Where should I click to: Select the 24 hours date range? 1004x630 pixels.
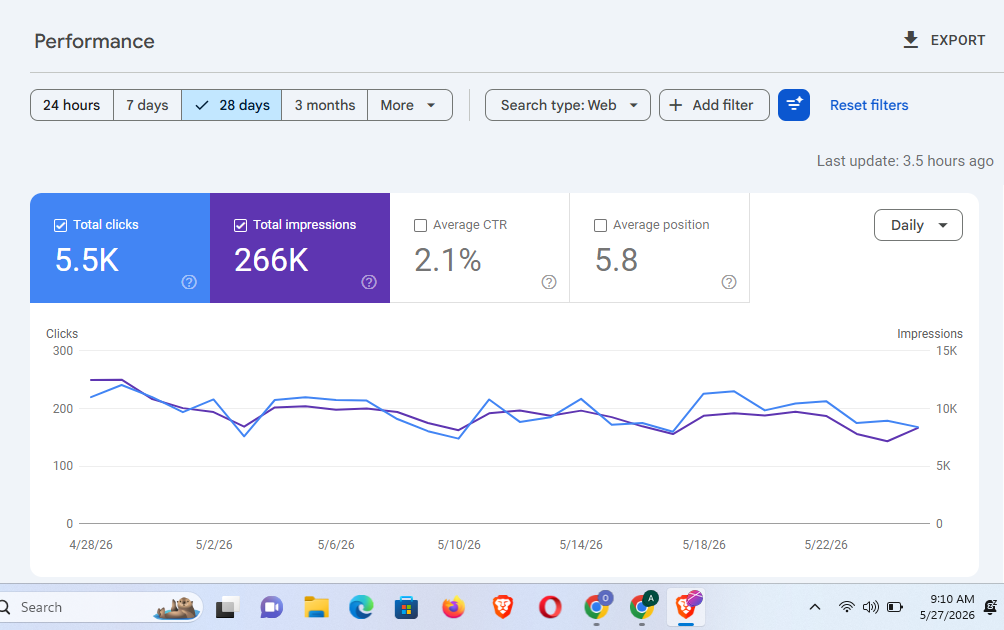click(72, 105)
